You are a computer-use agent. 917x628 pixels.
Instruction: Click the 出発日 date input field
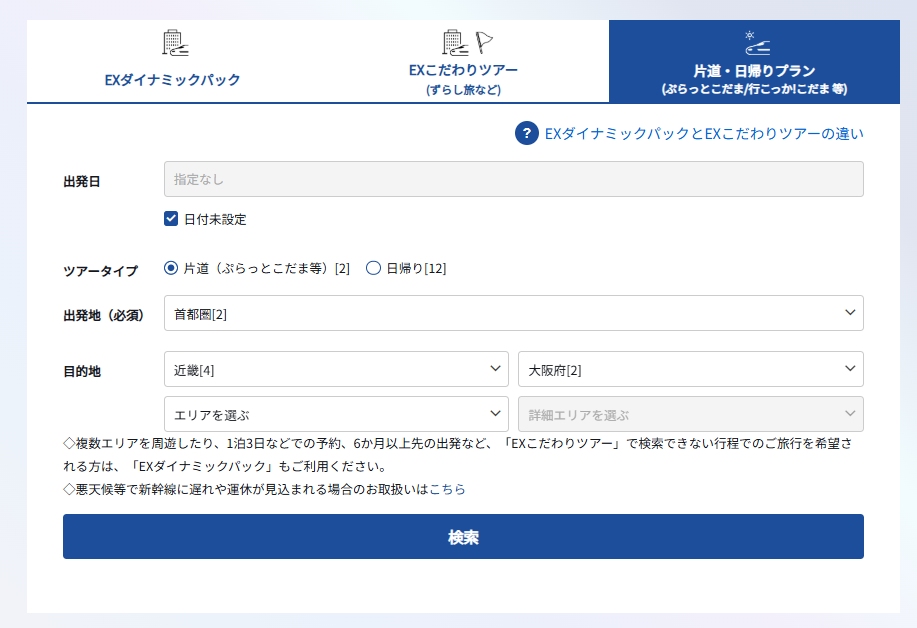point(513,179)
